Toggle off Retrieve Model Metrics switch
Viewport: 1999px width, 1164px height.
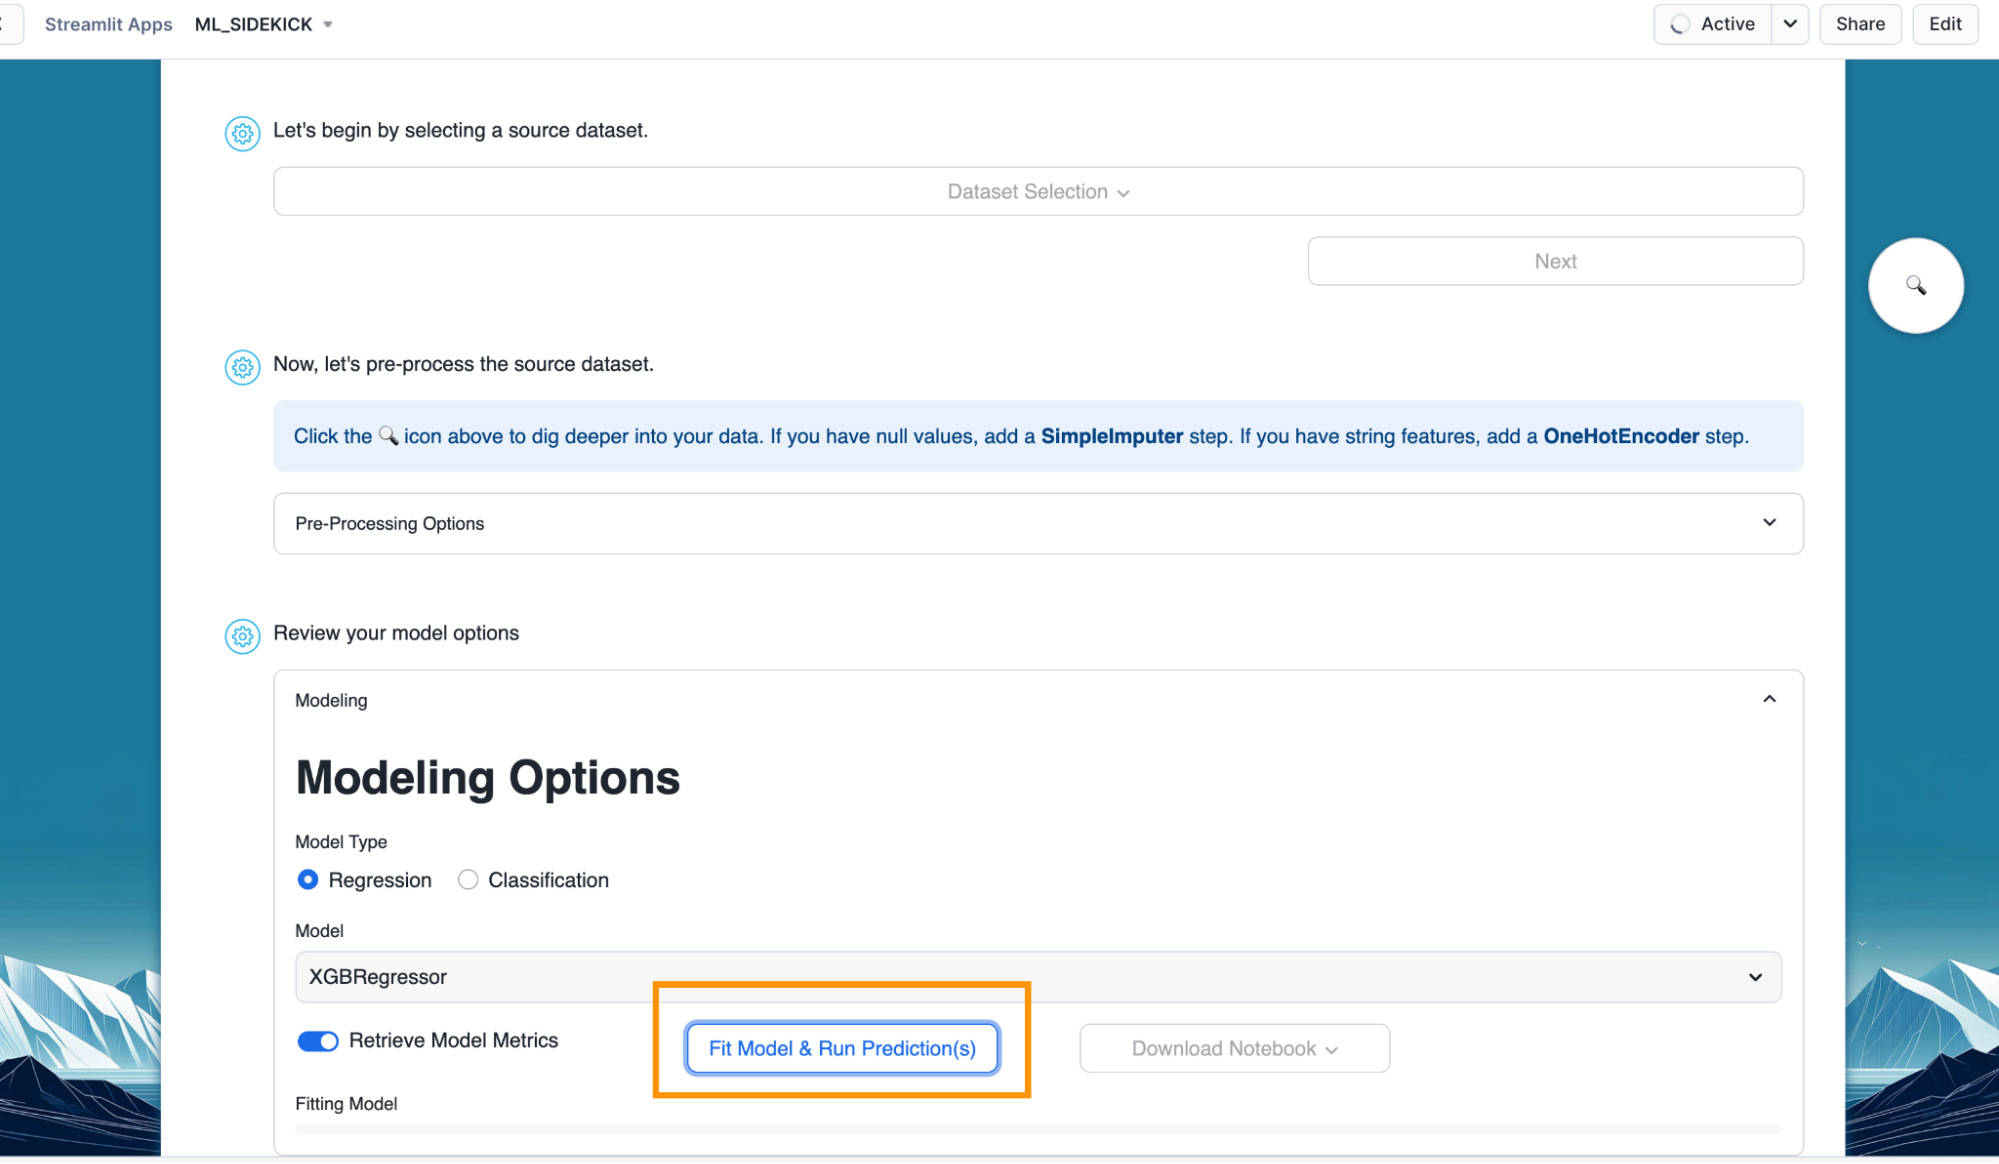[318, 1041]
